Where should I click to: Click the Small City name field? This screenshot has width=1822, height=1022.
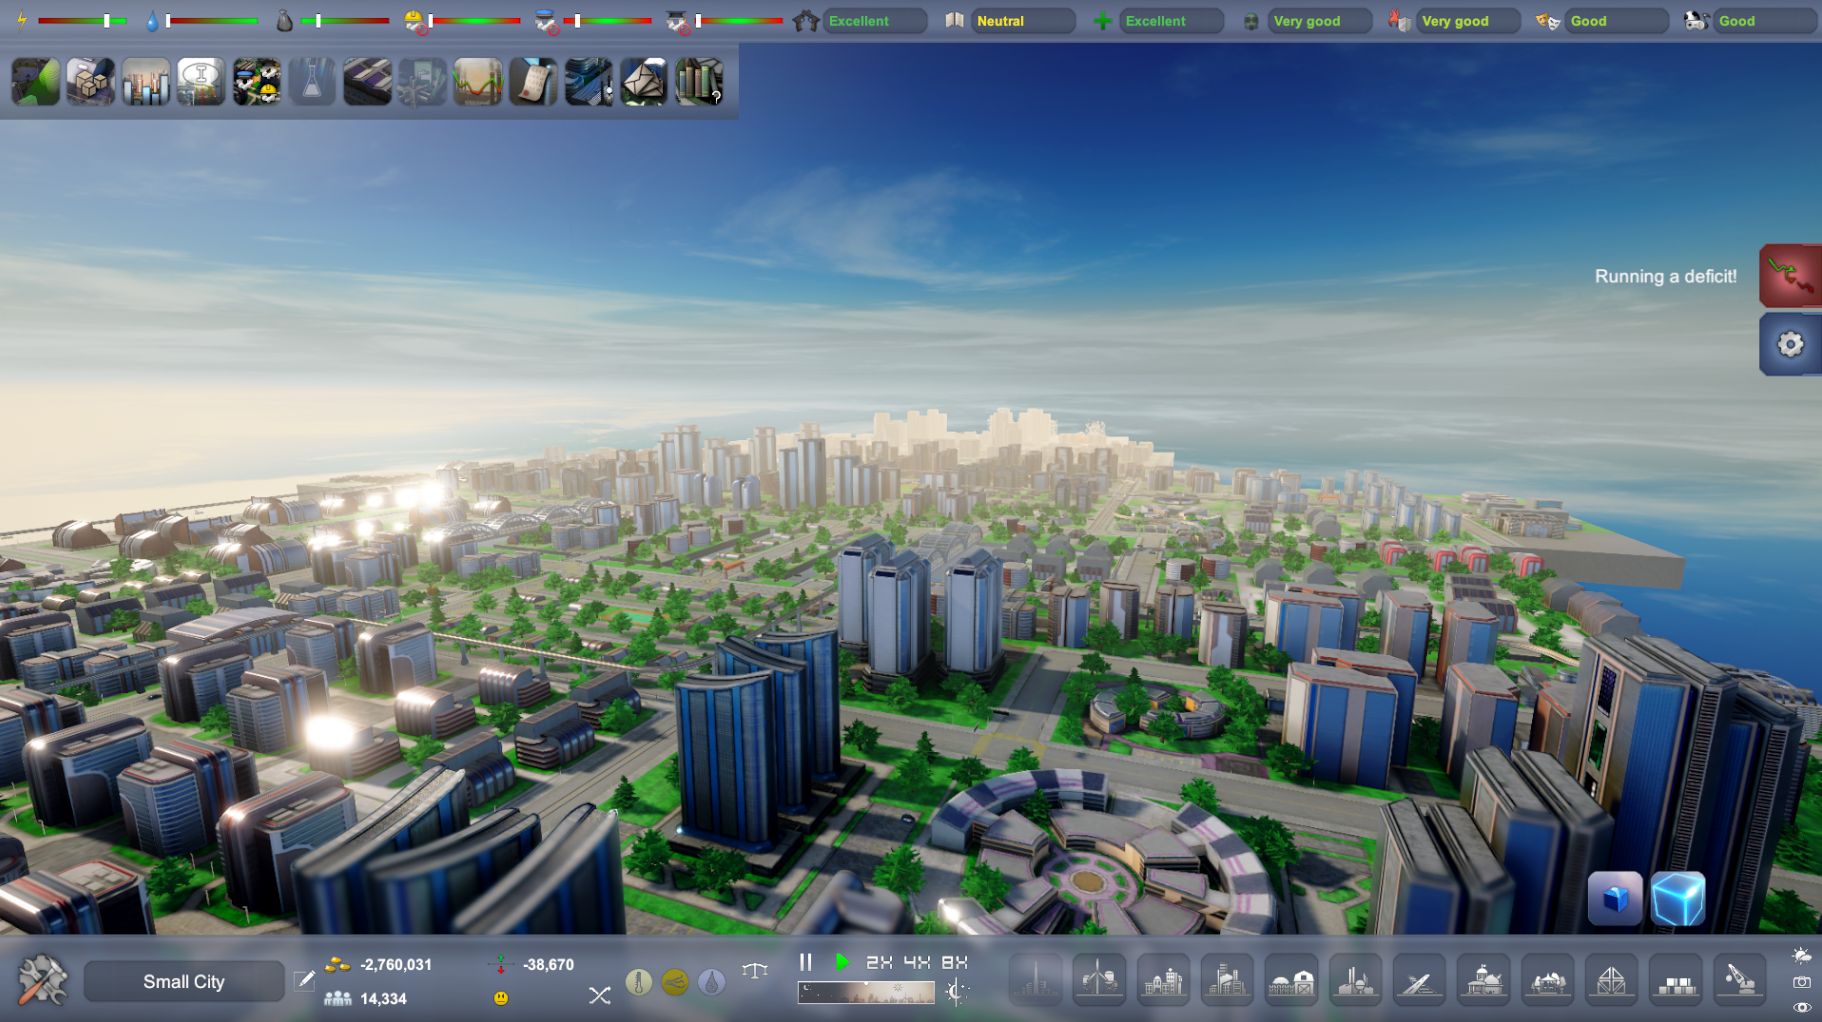point(184,981)
